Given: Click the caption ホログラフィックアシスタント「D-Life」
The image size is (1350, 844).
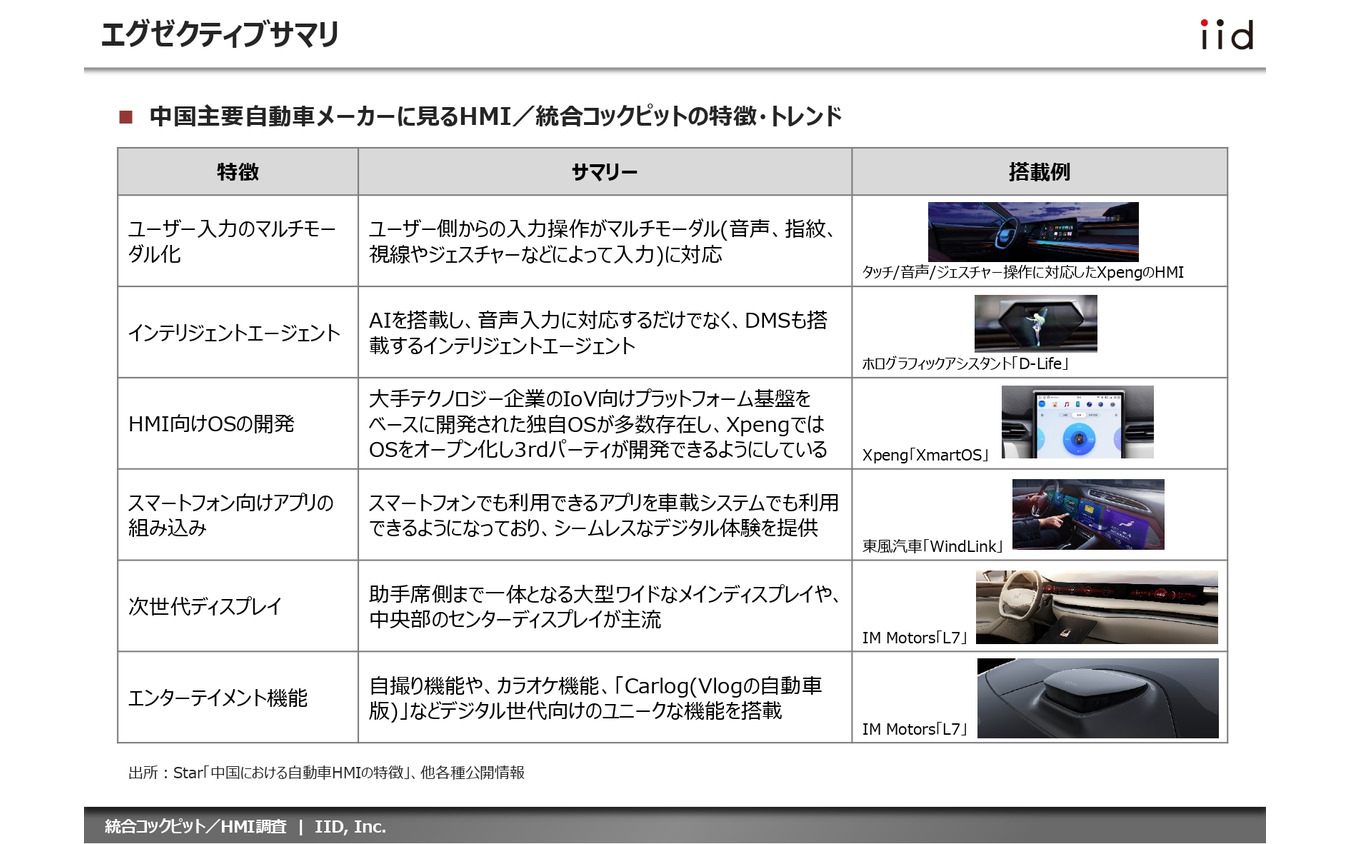Looking at the screenshot, I should click(x=967, y=363).
